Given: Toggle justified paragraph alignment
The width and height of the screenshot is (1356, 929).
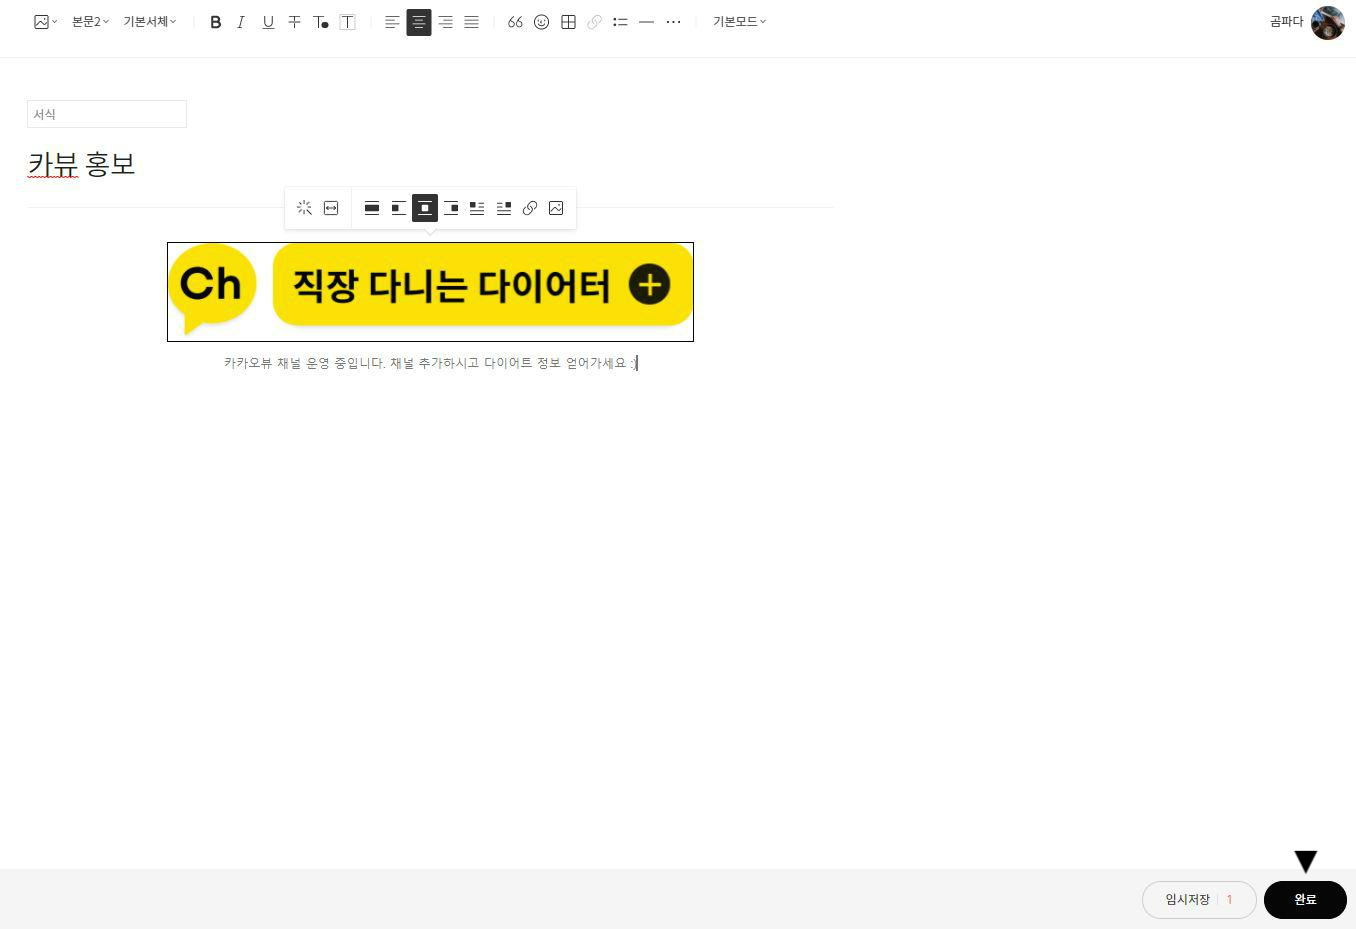Looking at the screenshot, I should pos(471,22).
